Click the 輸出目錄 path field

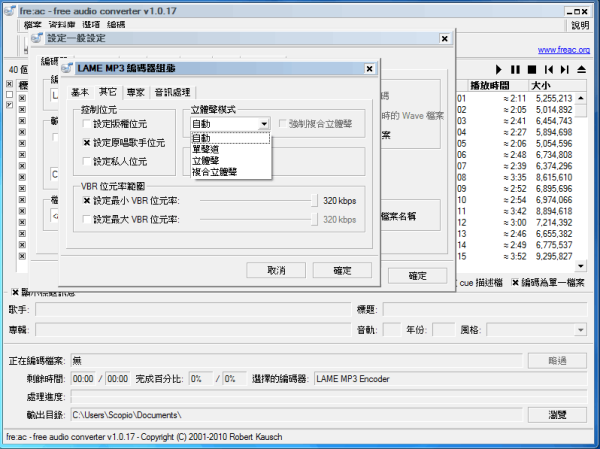297,415
